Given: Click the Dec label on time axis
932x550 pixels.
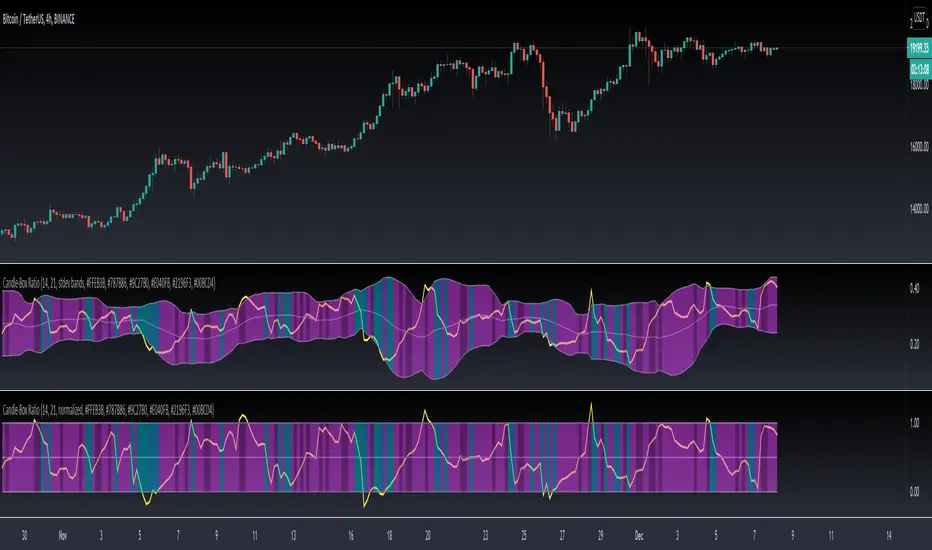Looking at the screenshot, I should (639, 536).
